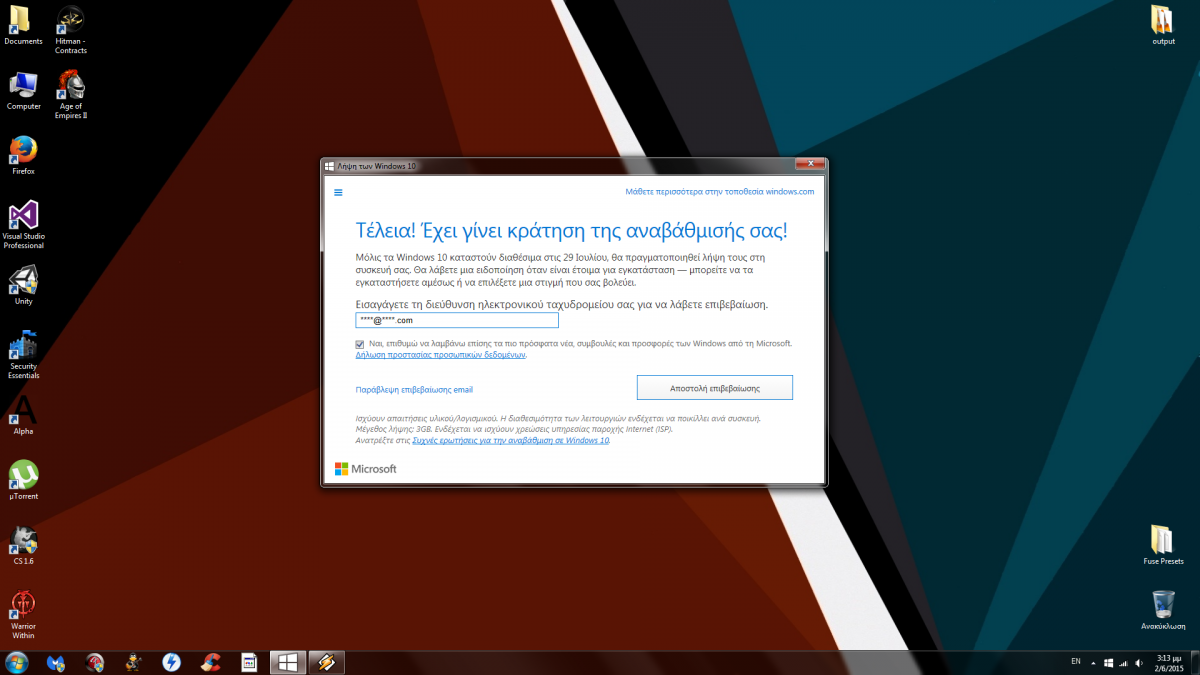This screenshot has width=1200, height=675.
Task: Click the EN language indicator
Action: [x=1076, y=661]
